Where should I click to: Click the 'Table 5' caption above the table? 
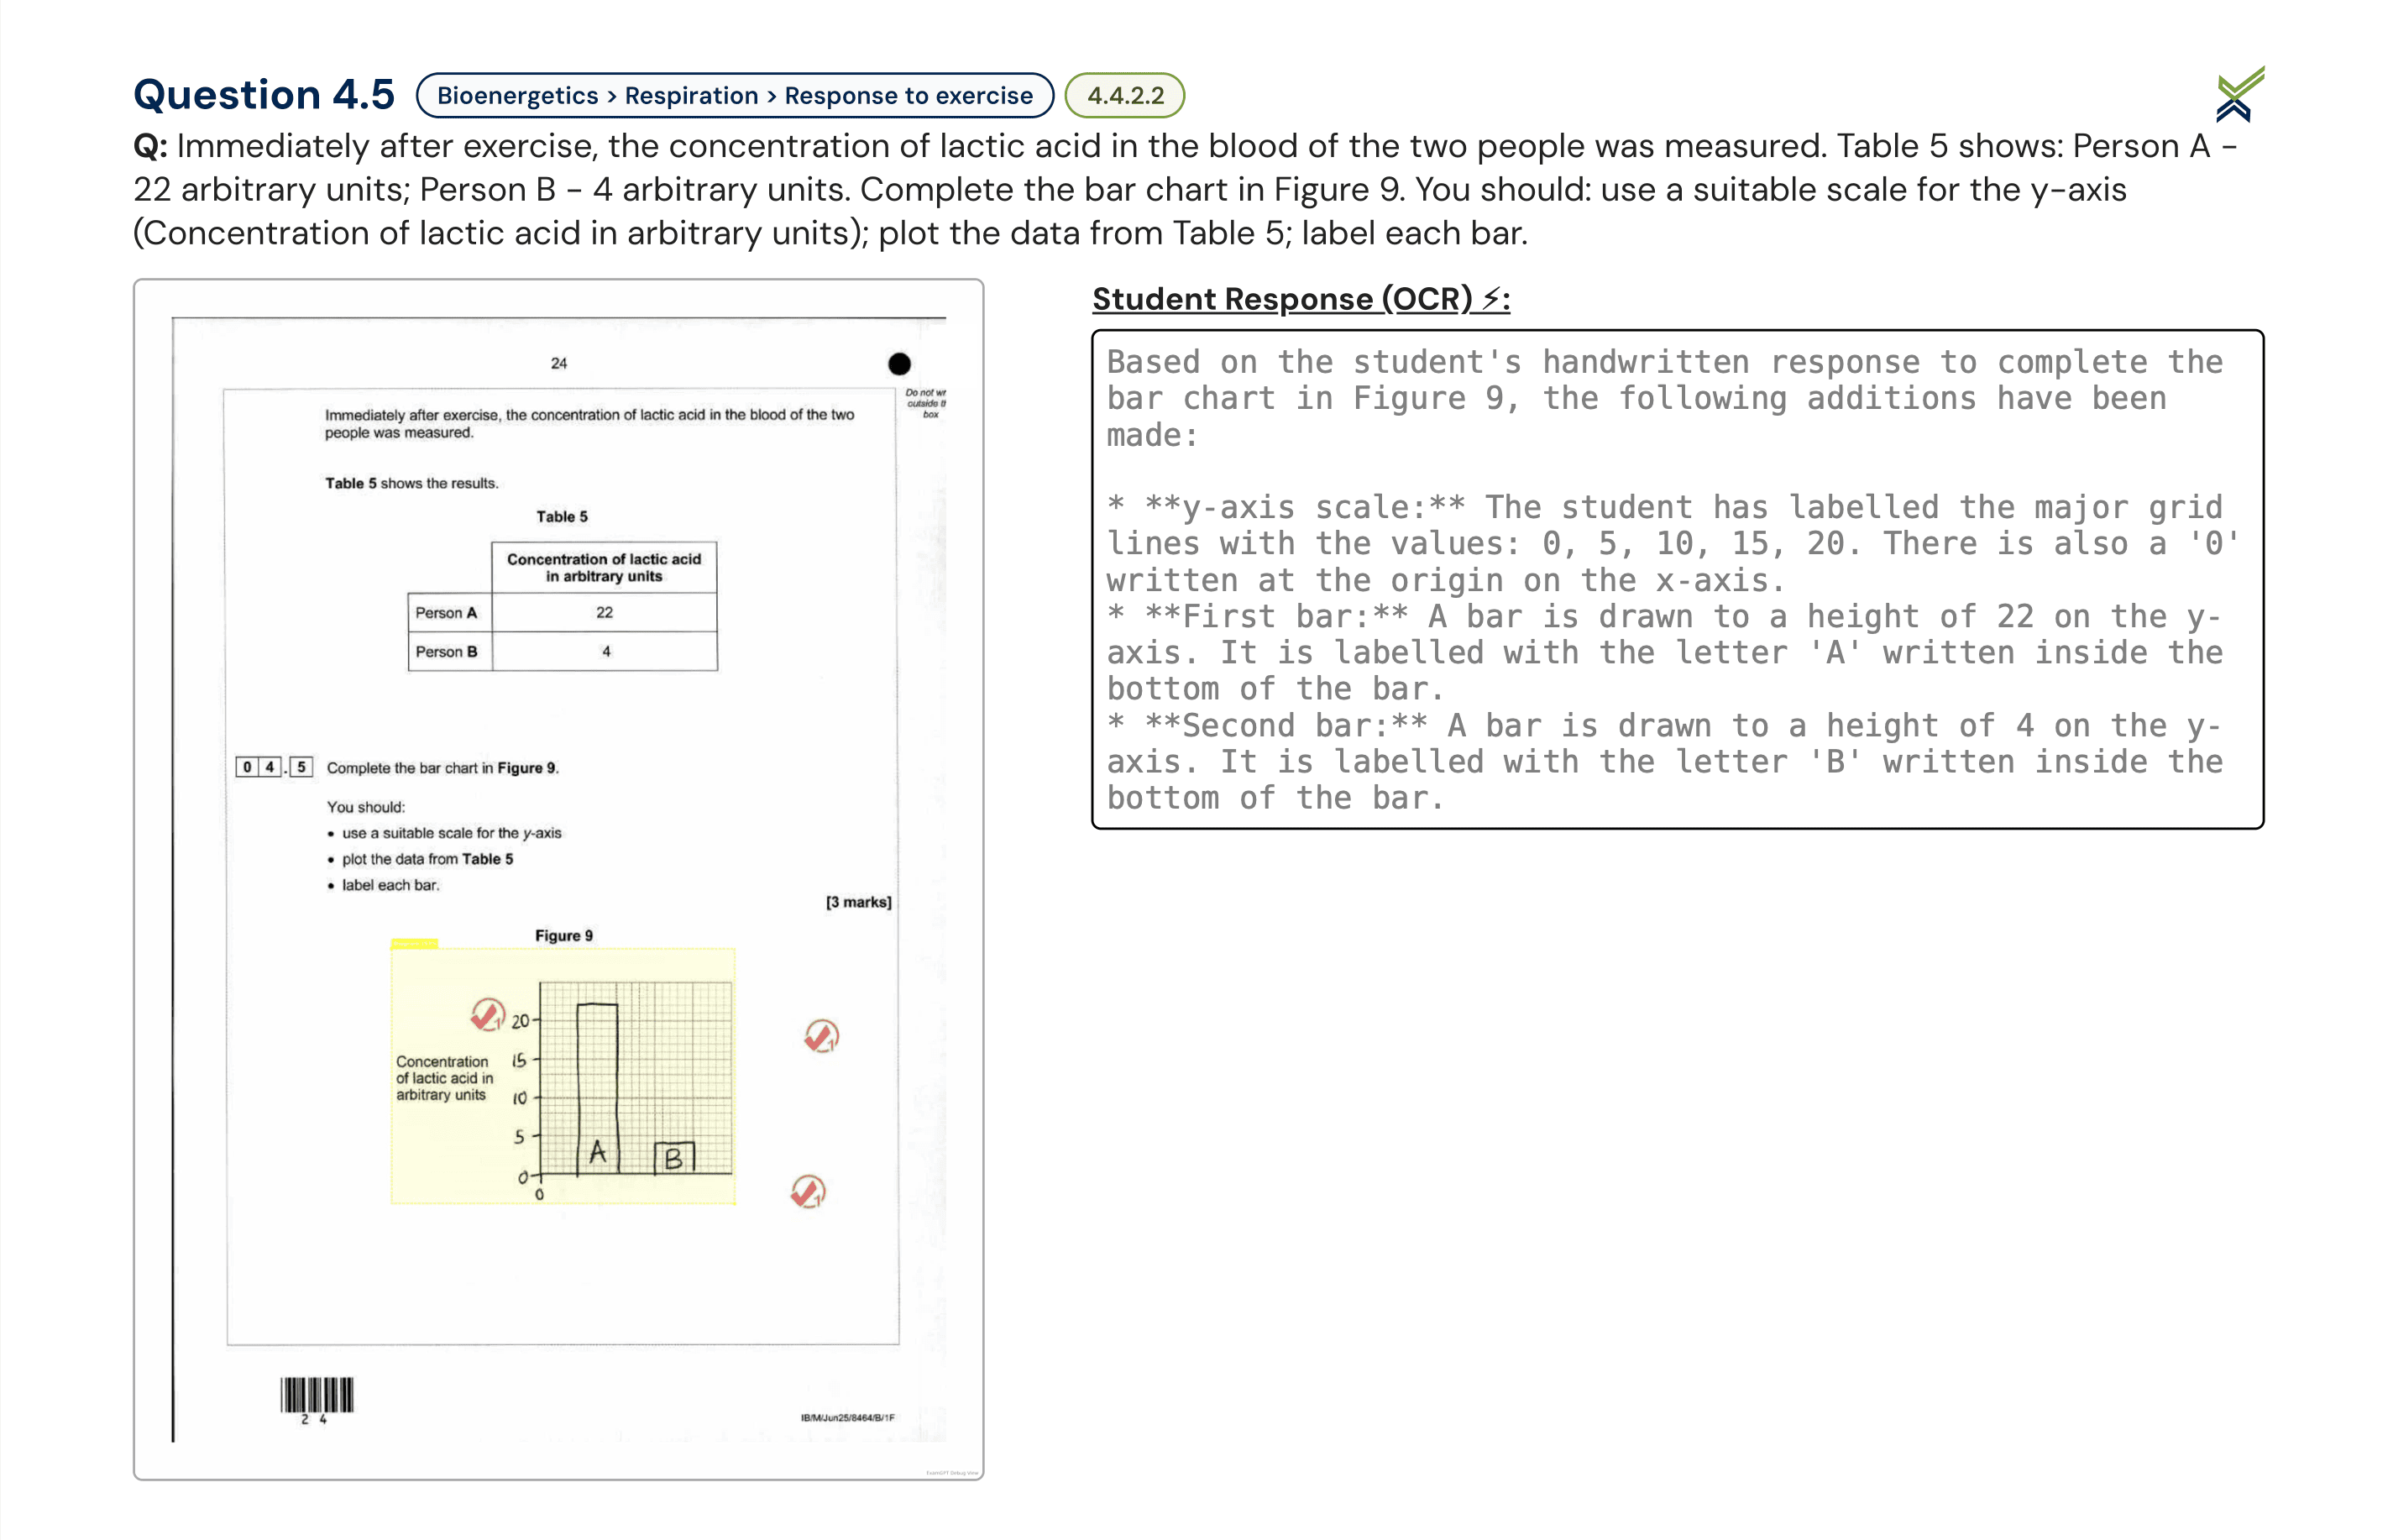pyautogui.click(x=562, y=516)
